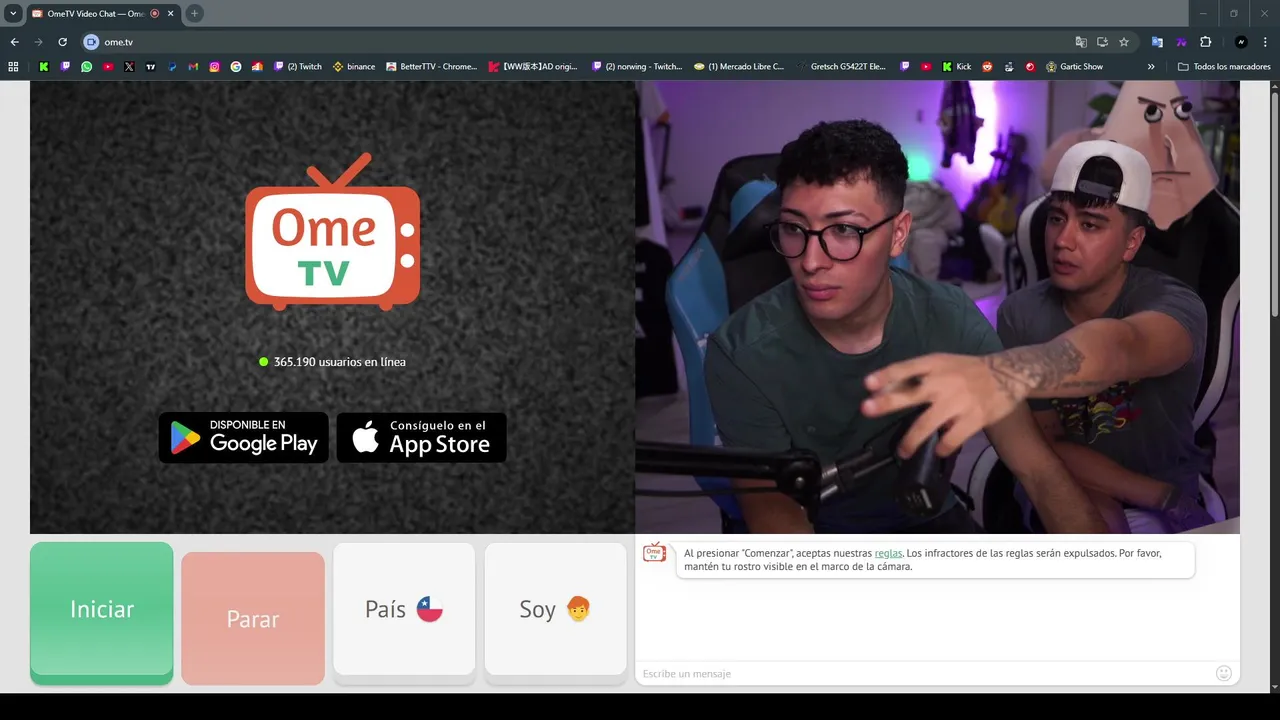Bookmark this page with the star icon
The image size is (1280, 720).
[1124, 42]
